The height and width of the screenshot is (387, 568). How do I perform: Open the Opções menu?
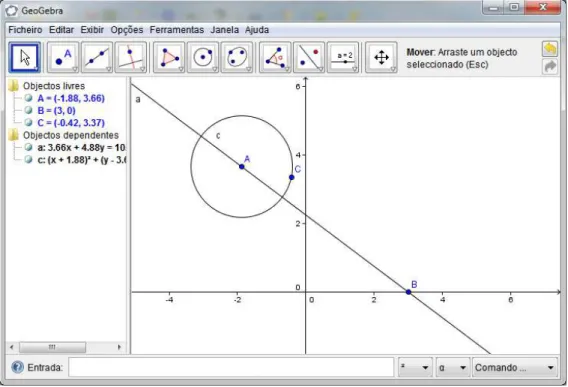127,30
